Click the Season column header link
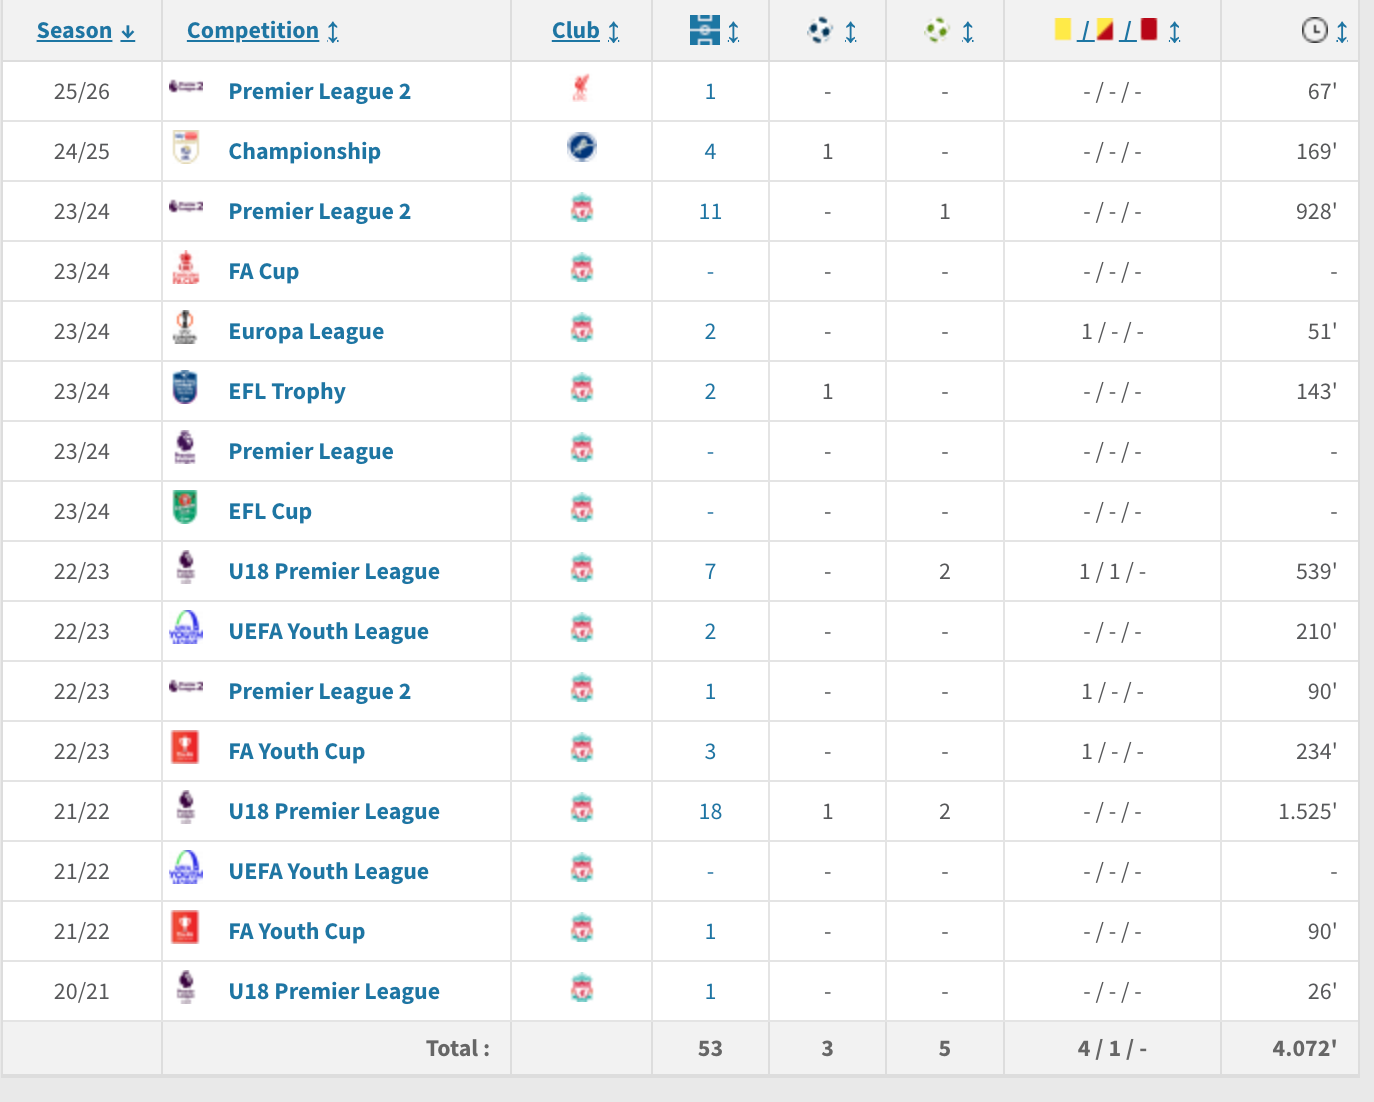 click(74, 31)
